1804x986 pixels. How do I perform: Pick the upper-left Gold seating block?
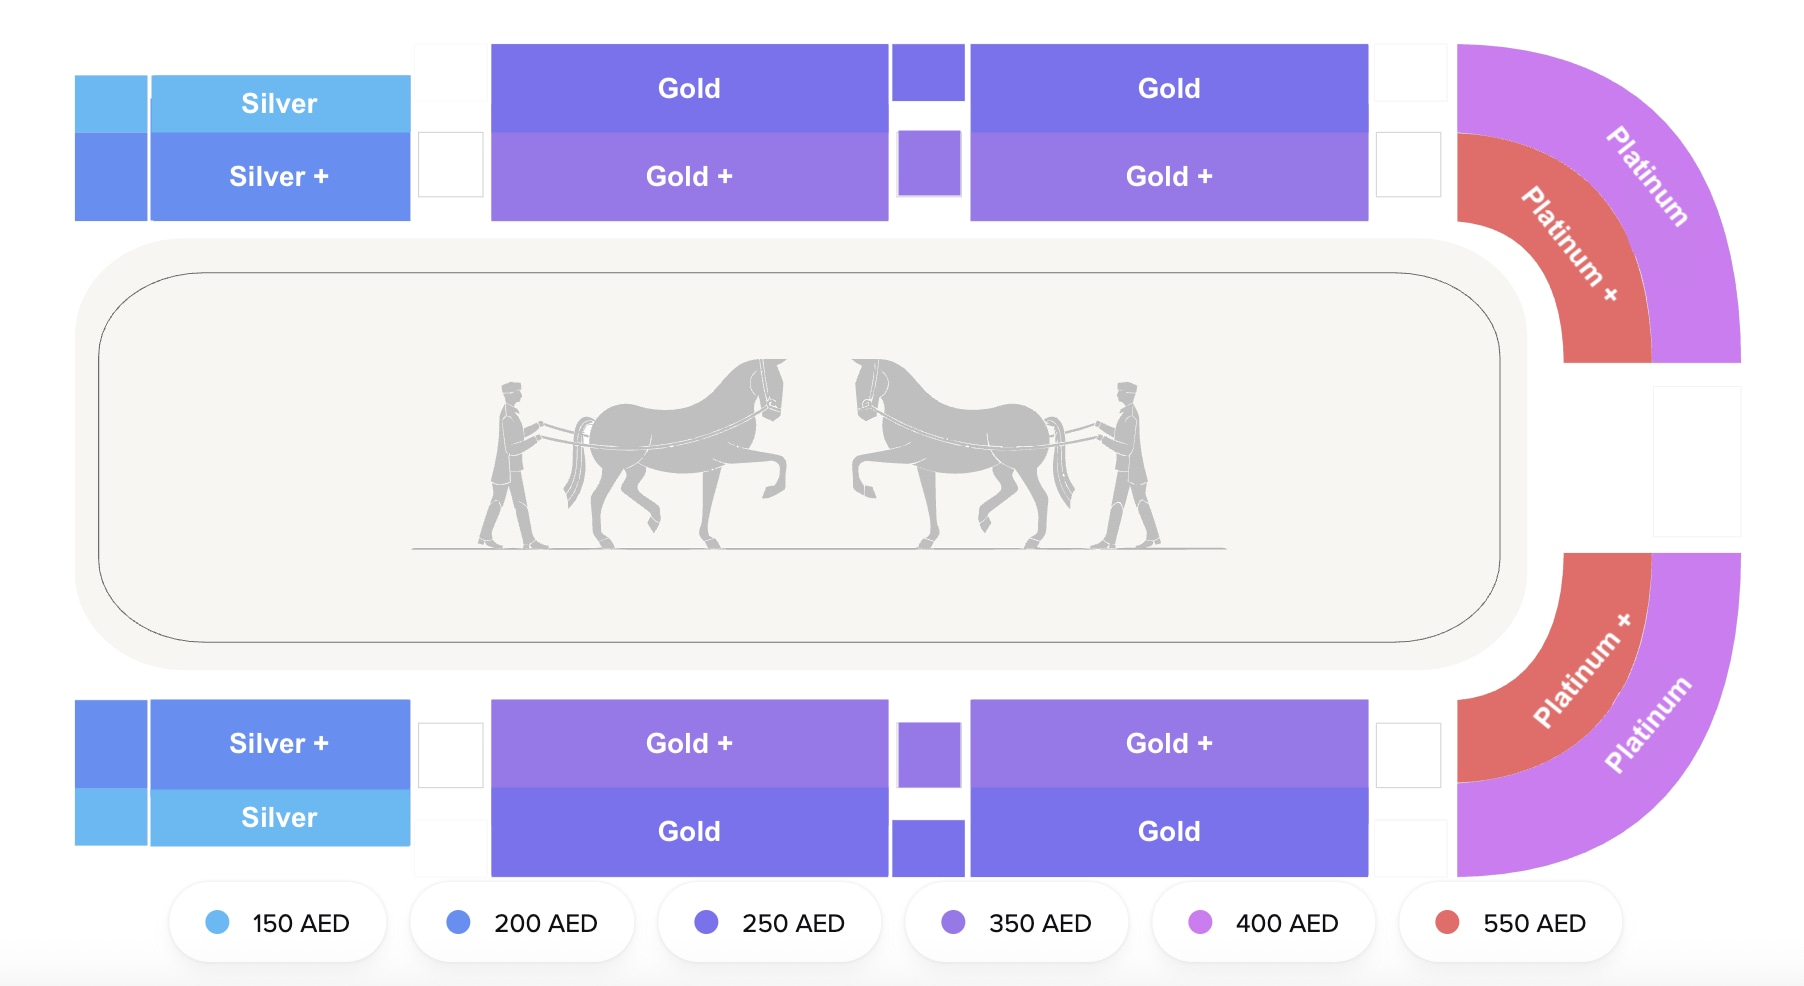[x=689, y=88]
